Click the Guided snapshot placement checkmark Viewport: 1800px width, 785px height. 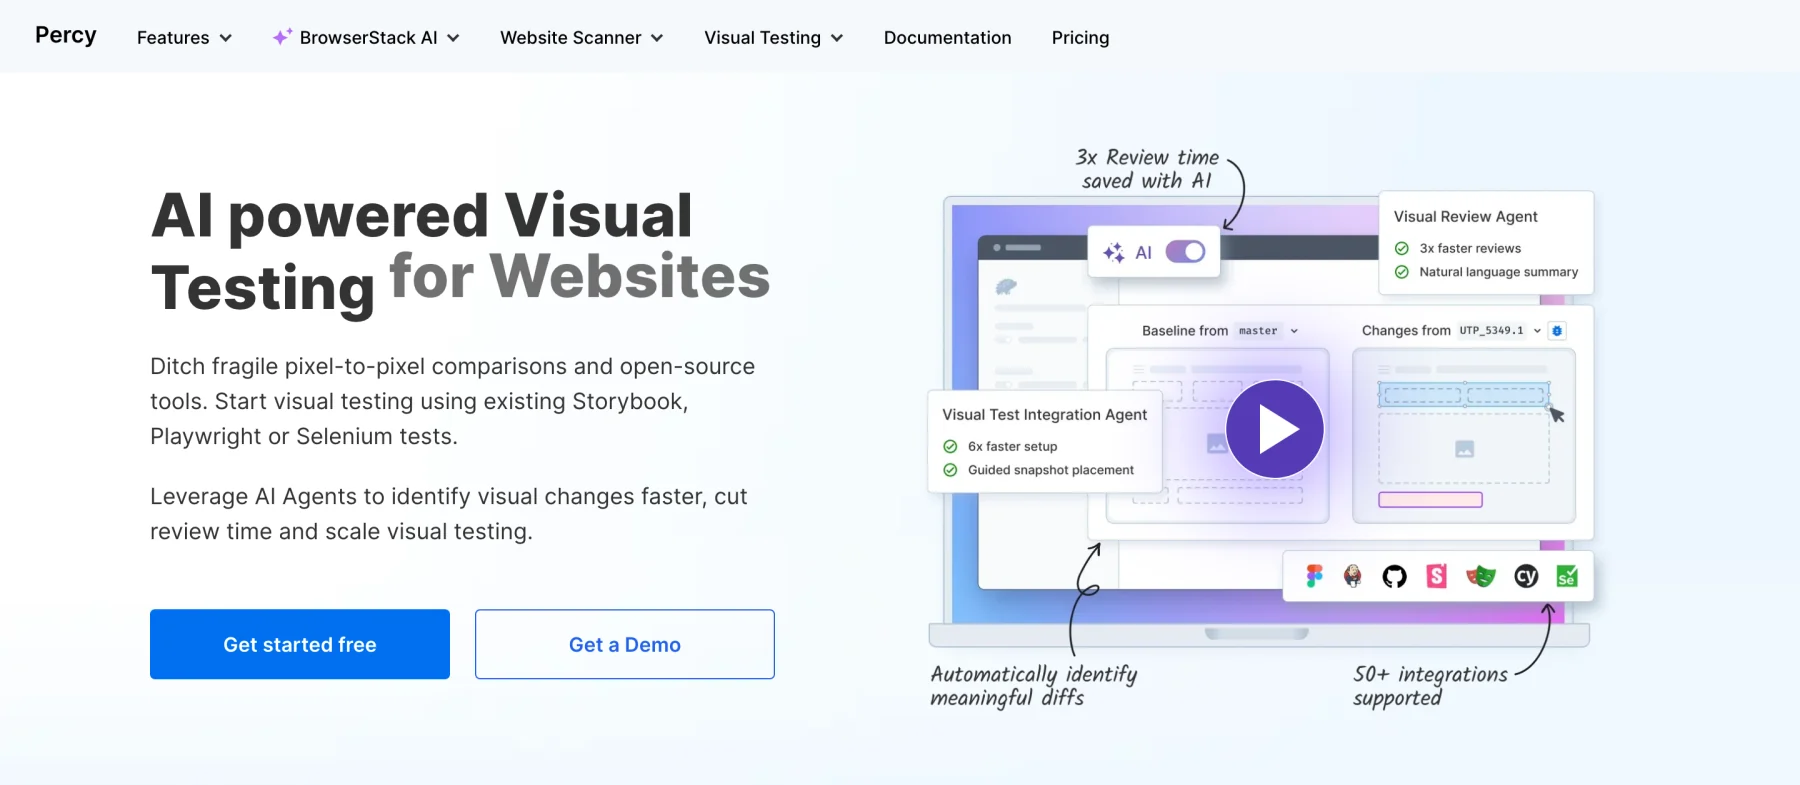point(950,470)
